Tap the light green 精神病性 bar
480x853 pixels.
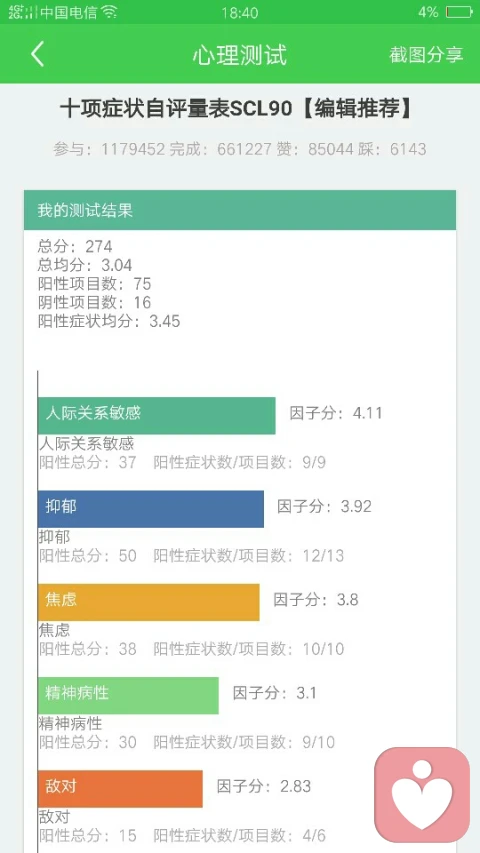(128, 695)
